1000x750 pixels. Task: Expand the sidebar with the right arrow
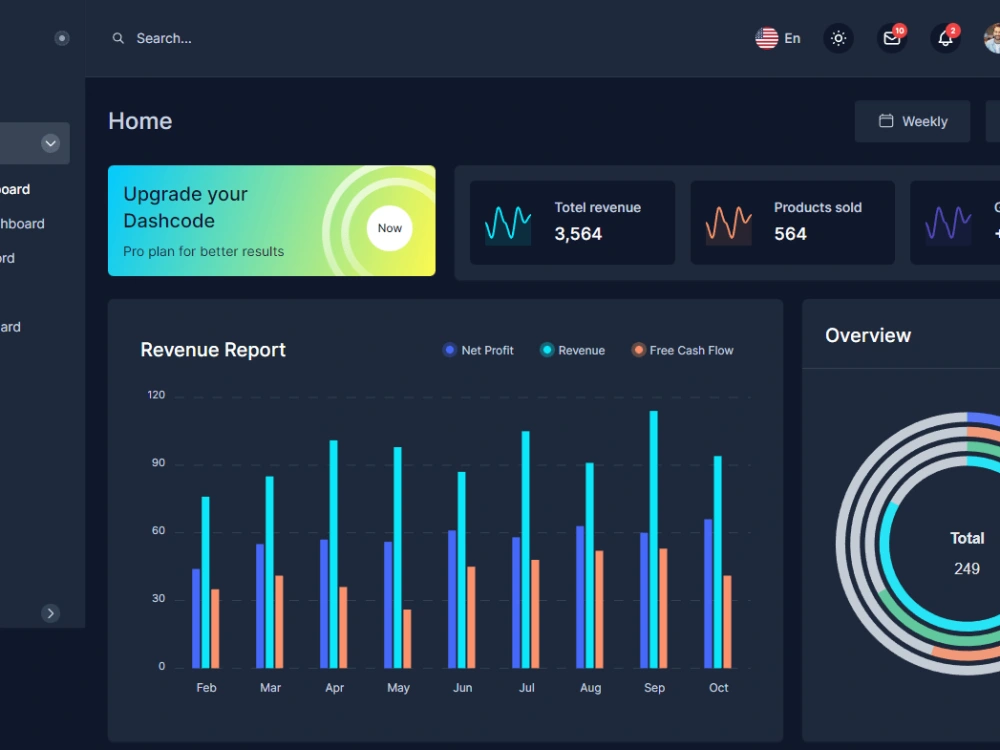pyautogui.click(x=50, y=614)
